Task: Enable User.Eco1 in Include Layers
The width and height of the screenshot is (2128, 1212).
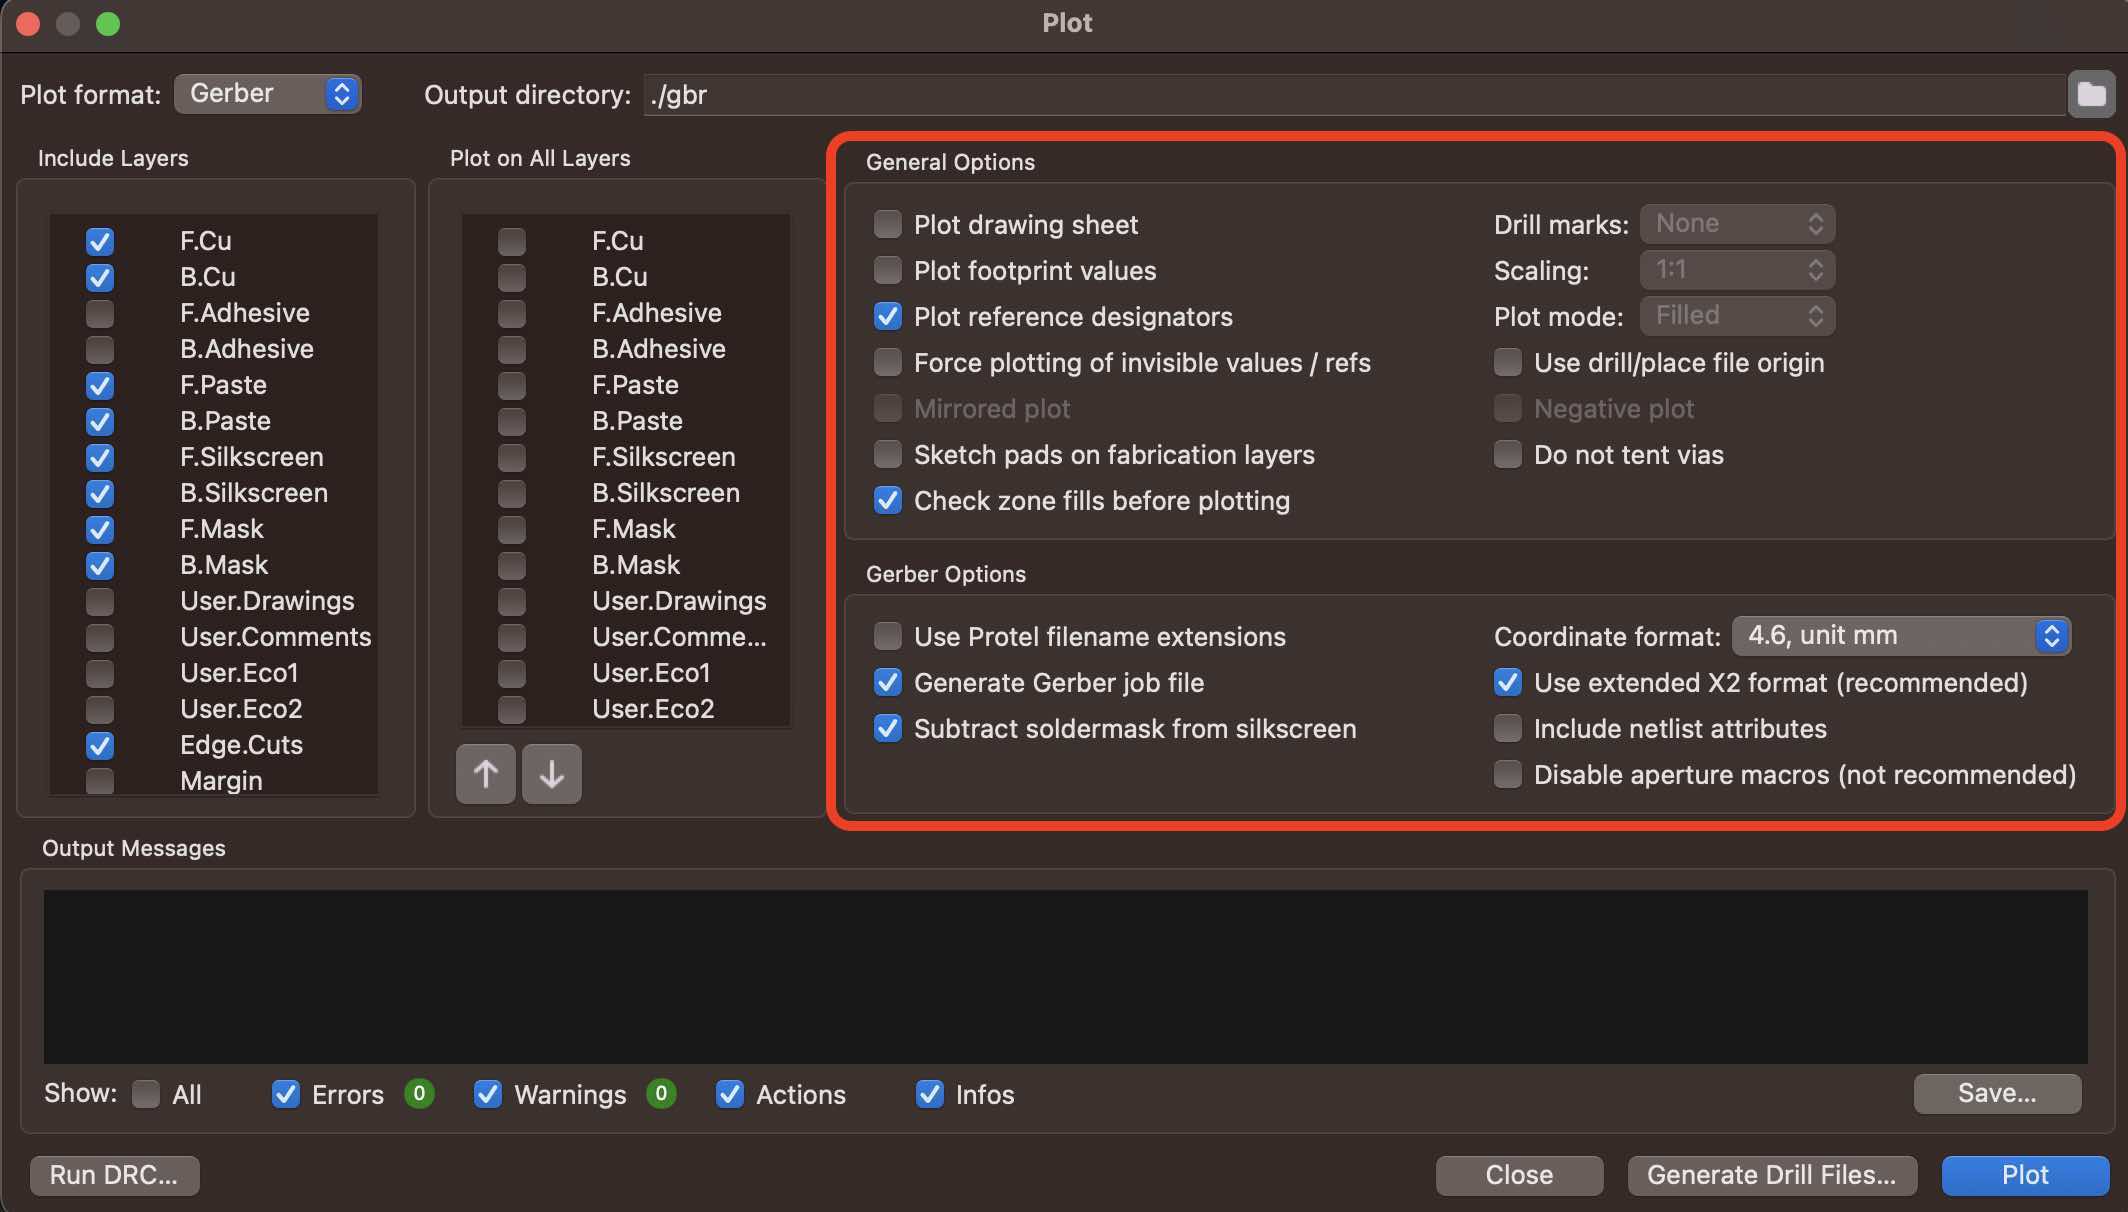Action: (100, 673)
